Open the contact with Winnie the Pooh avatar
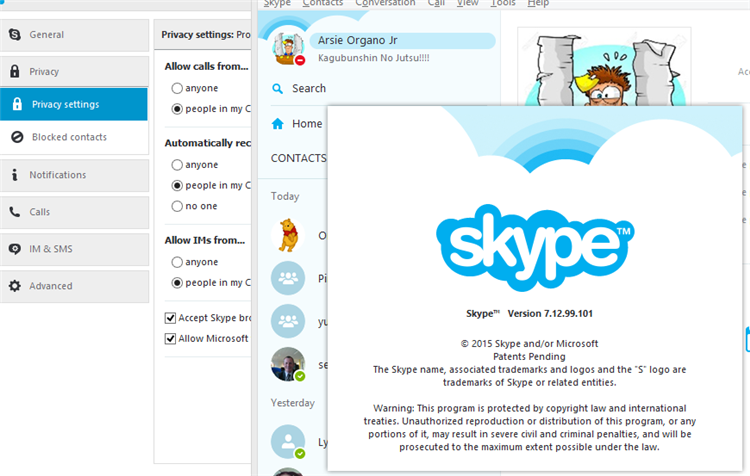 (x=288, y=235)
